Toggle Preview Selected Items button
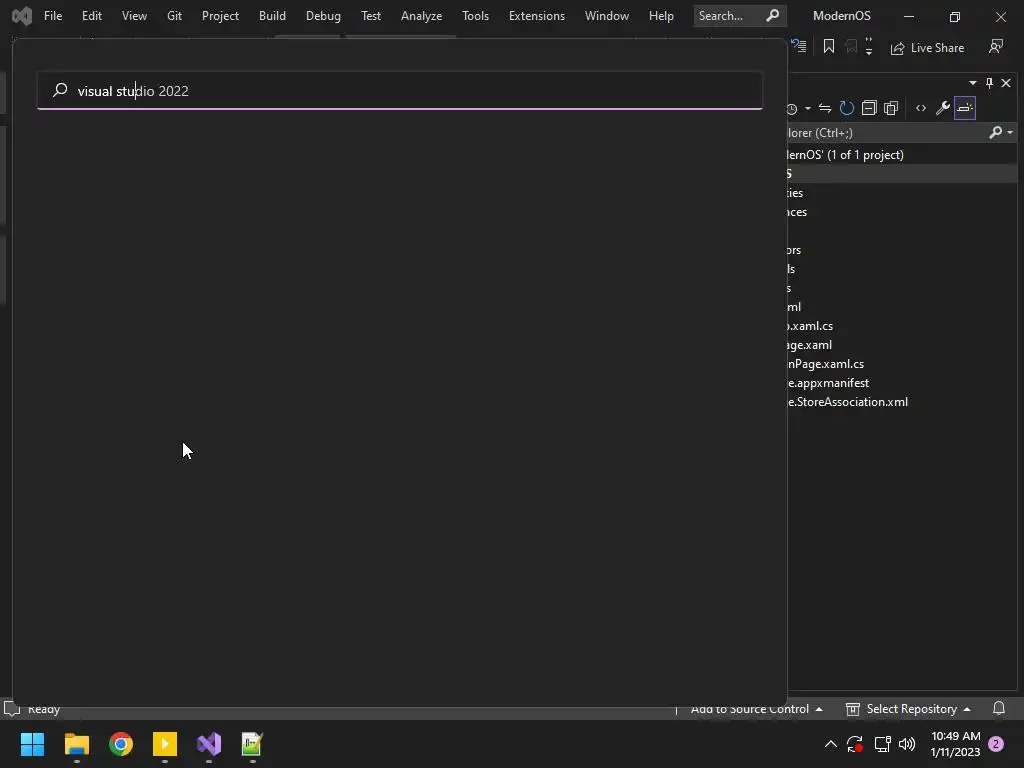The height and width of the screenshot is (768, 1024). [965, 108]
